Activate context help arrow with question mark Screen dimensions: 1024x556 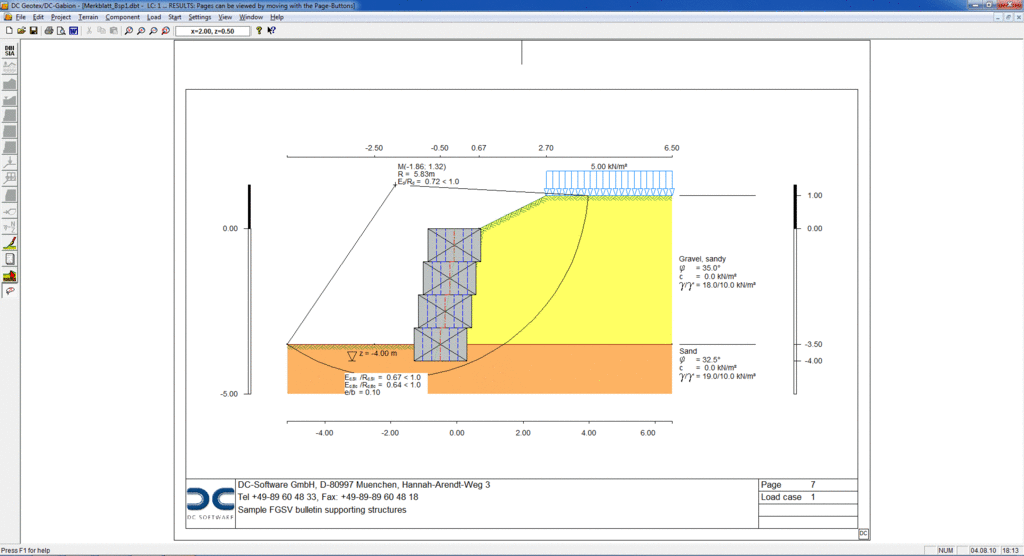pos(272,31)
